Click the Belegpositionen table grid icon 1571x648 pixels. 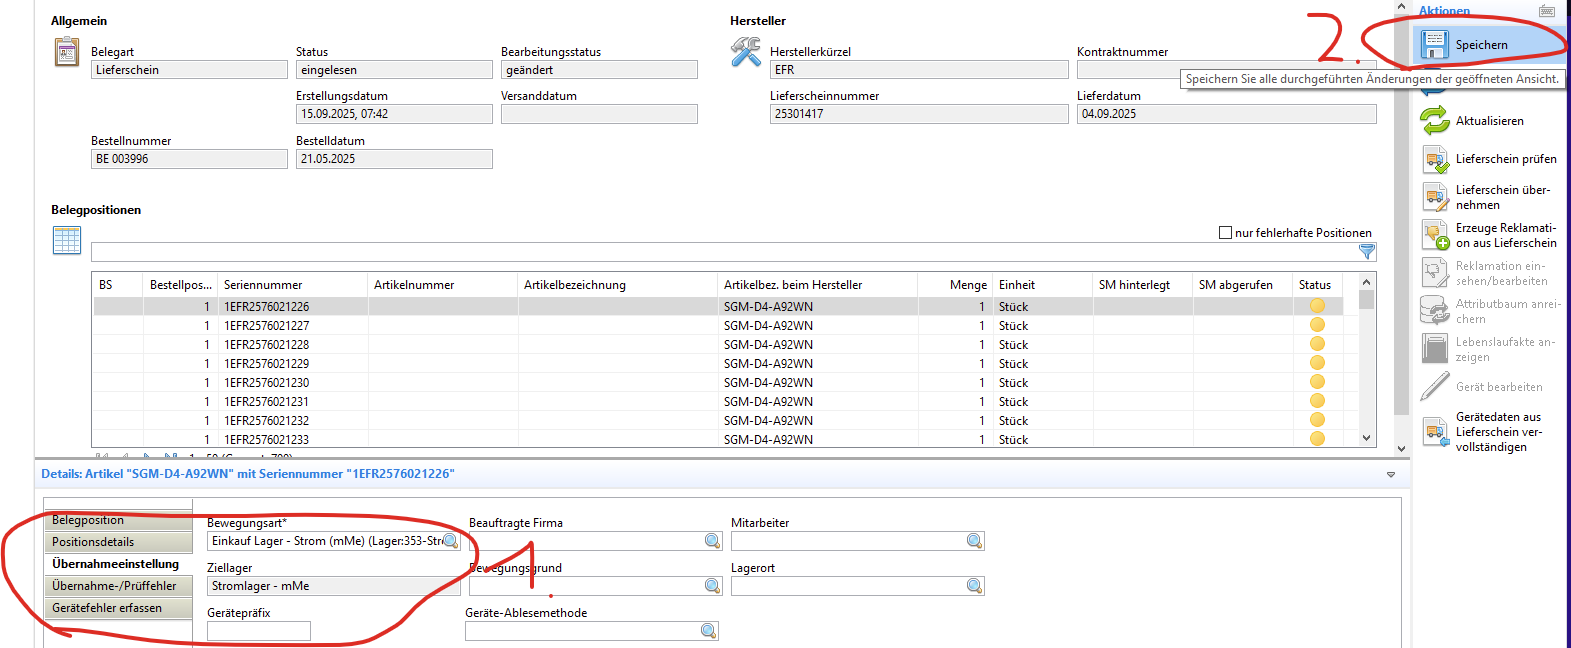coord(67,240)
